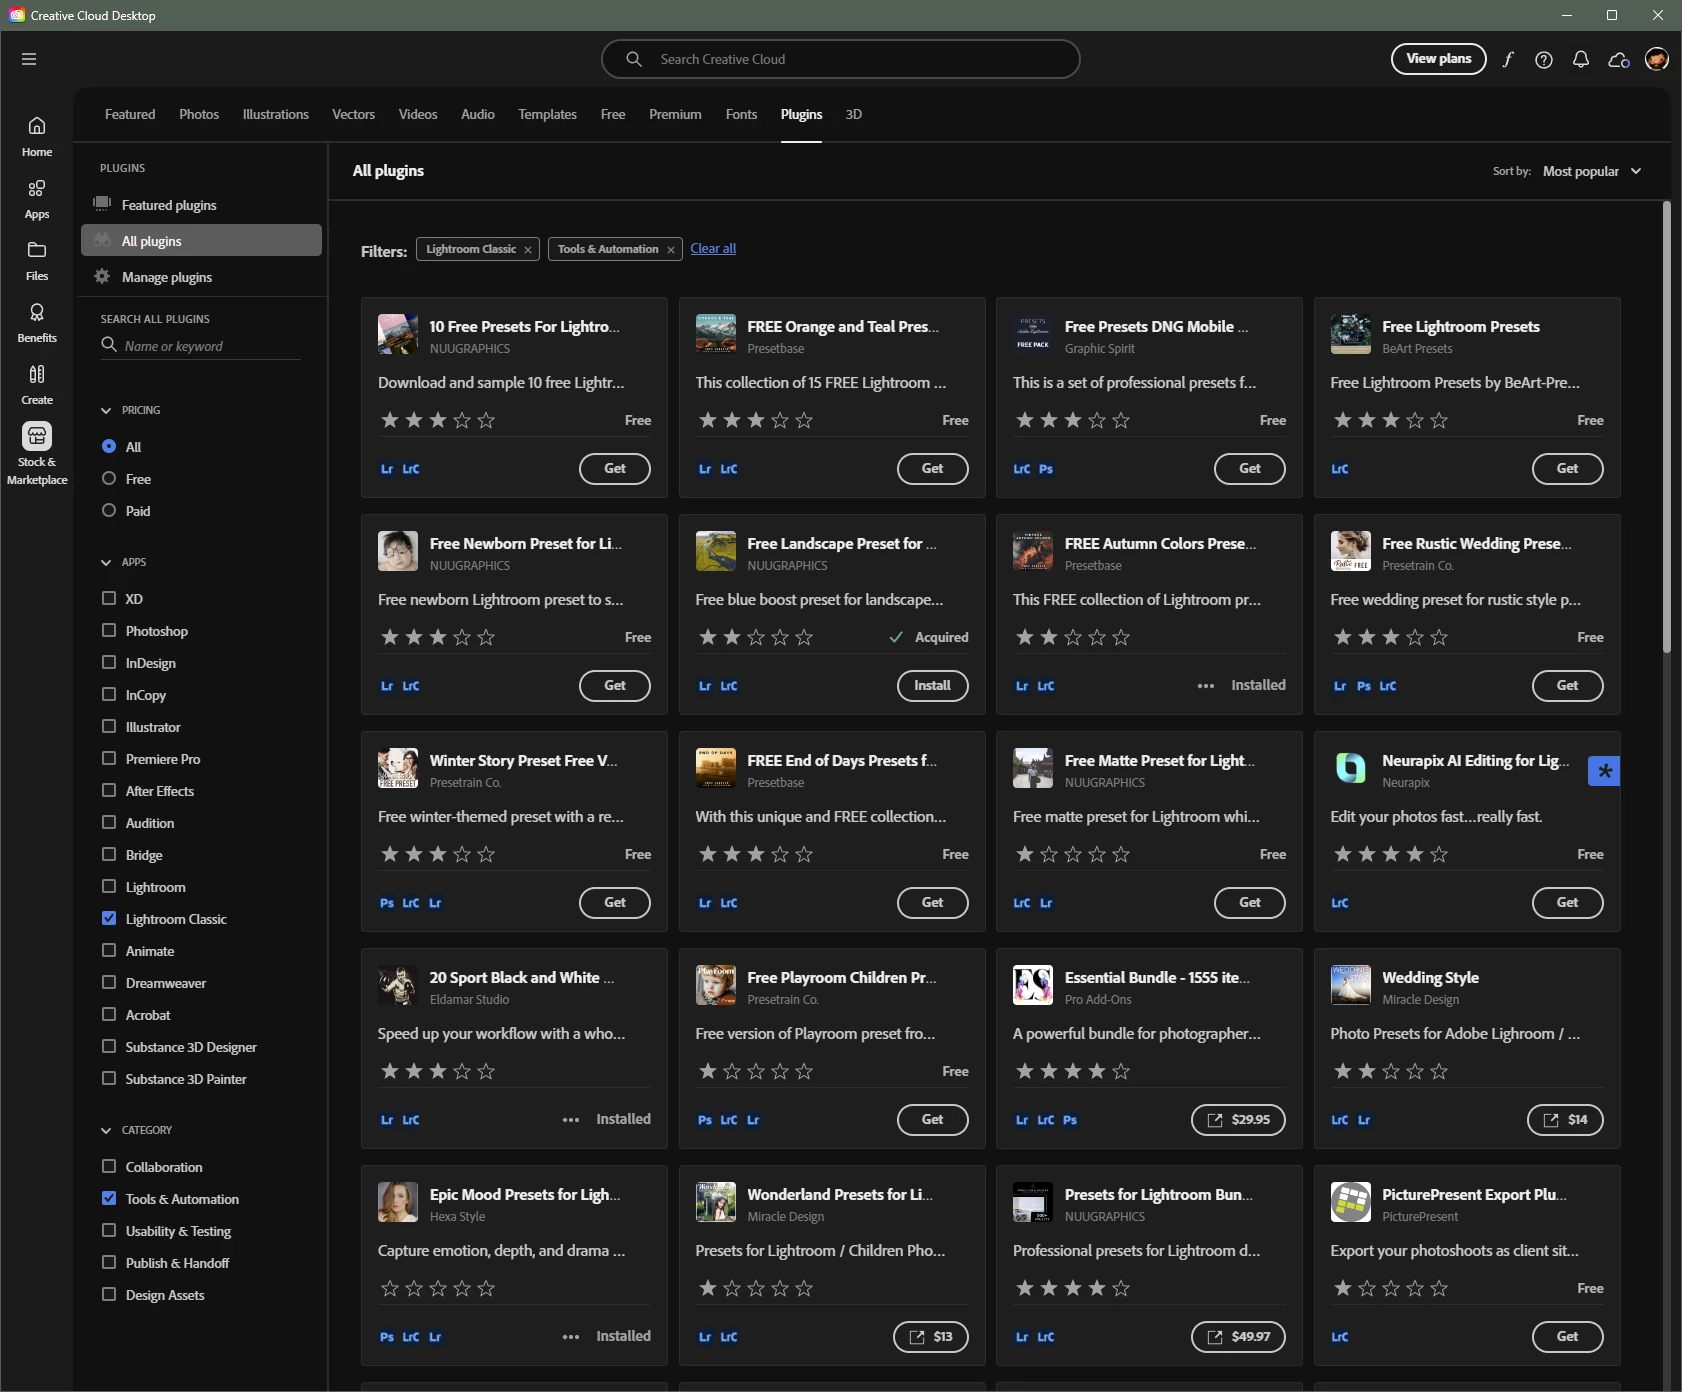Screen dimensions: 1682x1392
Task: Check the Collaboration category filter
Action: 109,1167
